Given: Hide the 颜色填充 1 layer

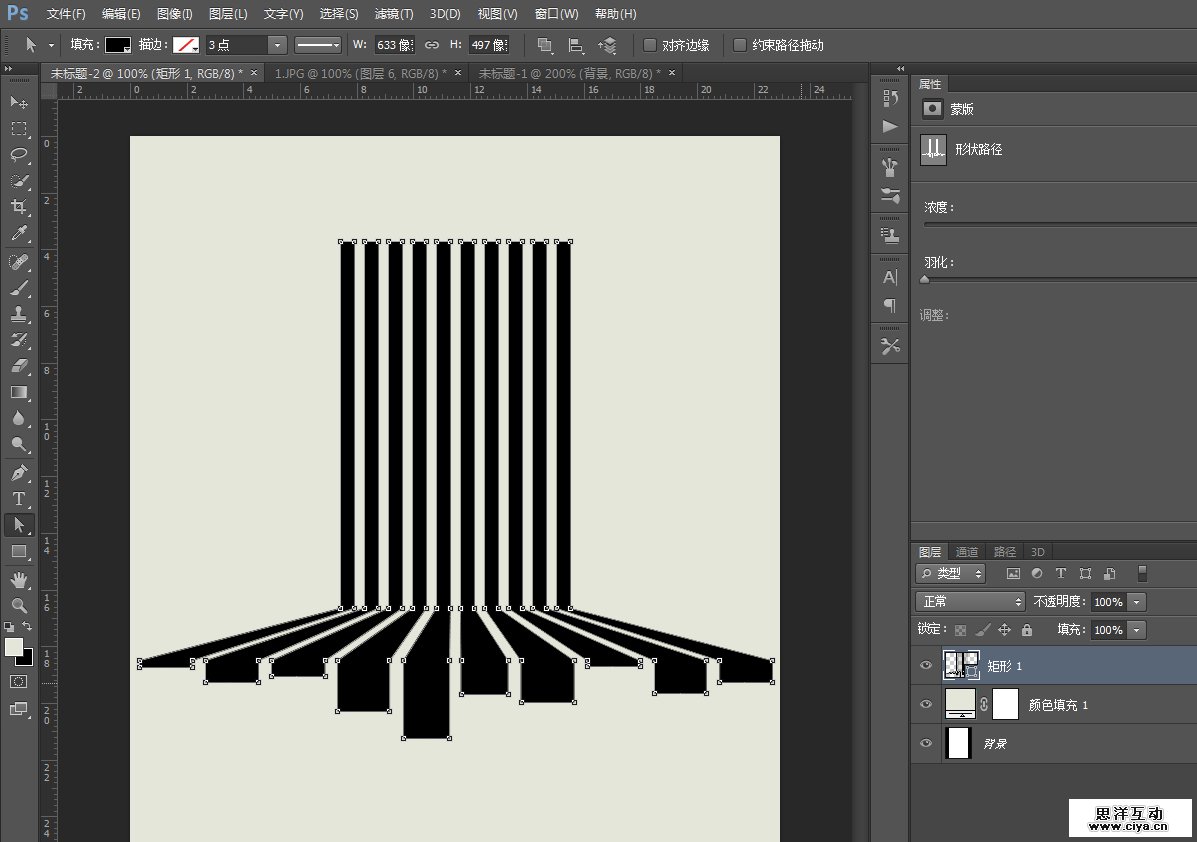Looking at the screenshot, I should coord(926,705).
